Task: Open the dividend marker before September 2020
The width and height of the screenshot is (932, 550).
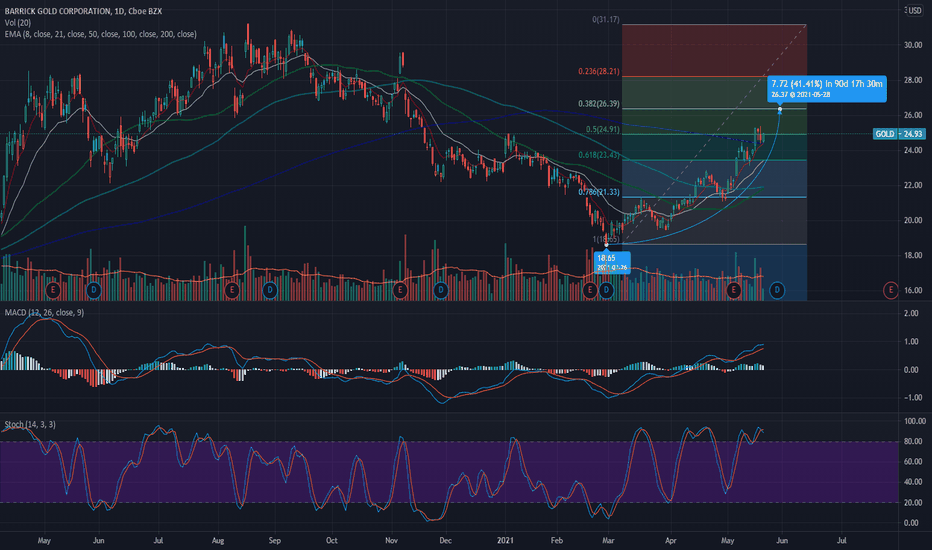Action: coord(270,290)
